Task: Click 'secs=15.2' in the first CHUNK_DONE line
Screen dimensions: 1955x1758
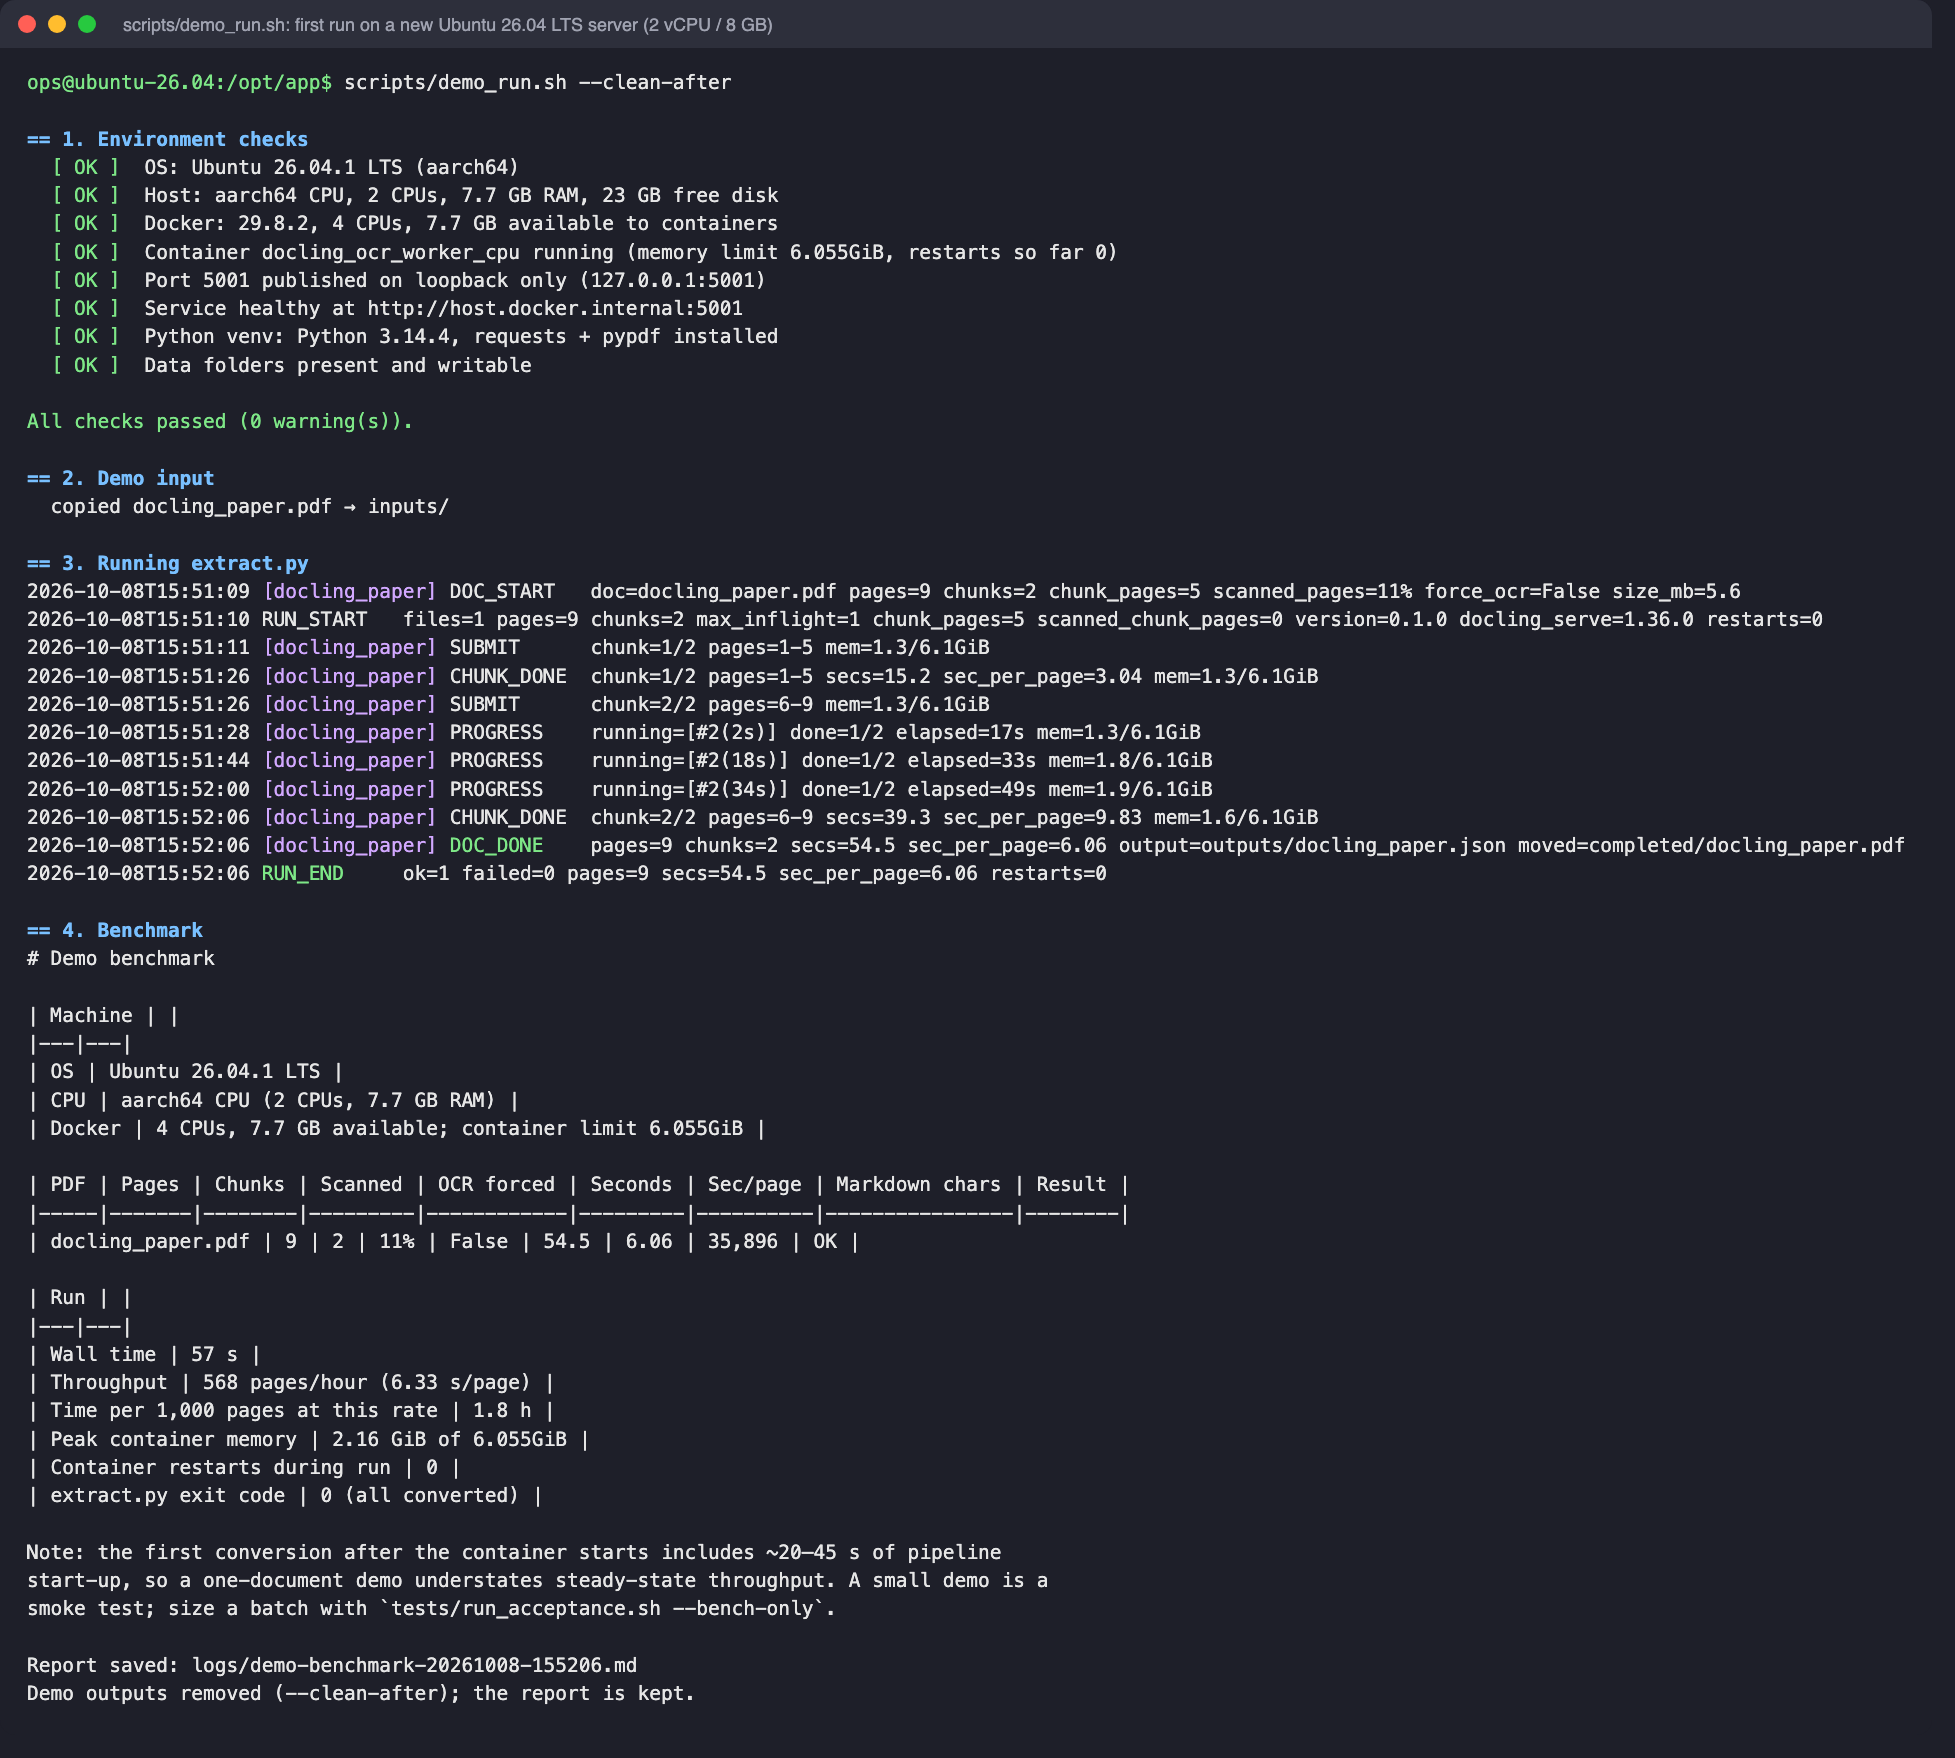Action: pos(878,676)
